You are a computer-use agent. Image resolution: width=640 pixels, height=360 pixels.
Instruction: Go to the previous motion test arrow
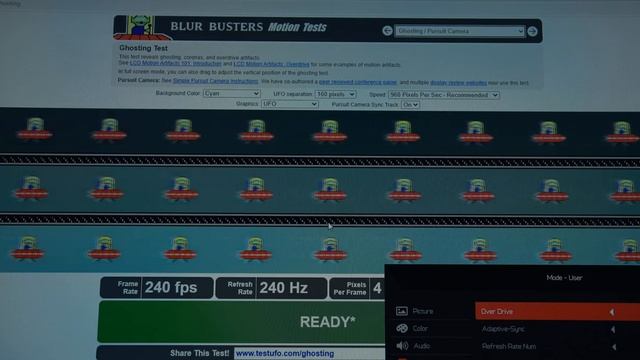coord(387,31)
